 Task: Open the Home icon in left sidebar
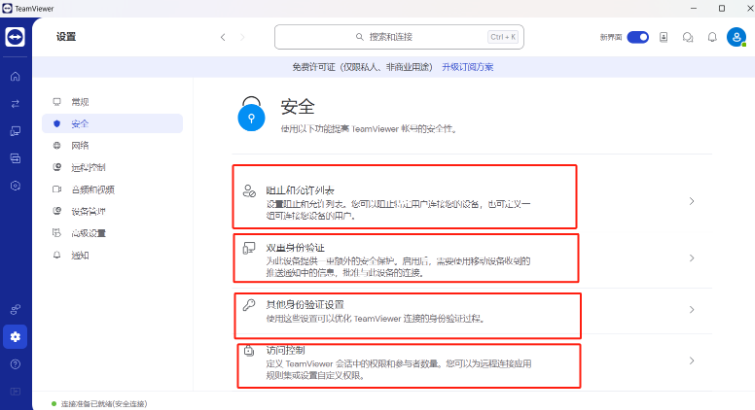click(15, 77)
